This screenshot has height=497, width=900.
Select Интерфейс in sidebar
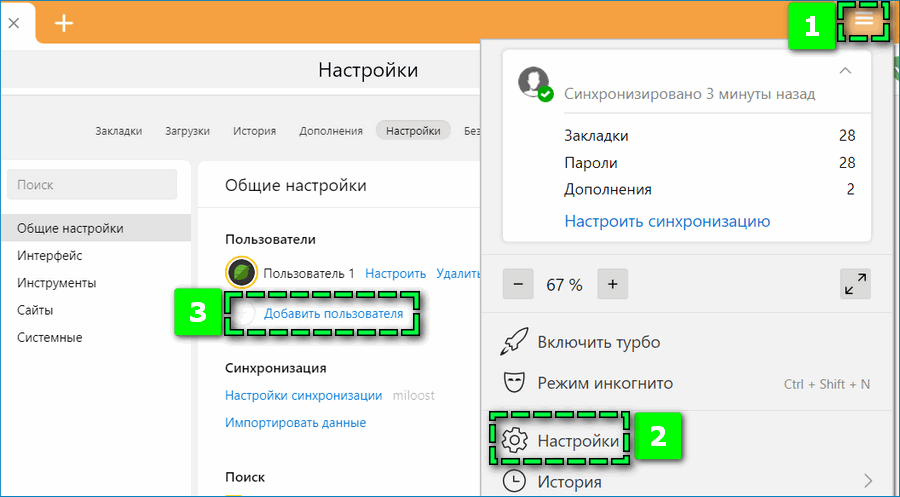pos(49,255)
